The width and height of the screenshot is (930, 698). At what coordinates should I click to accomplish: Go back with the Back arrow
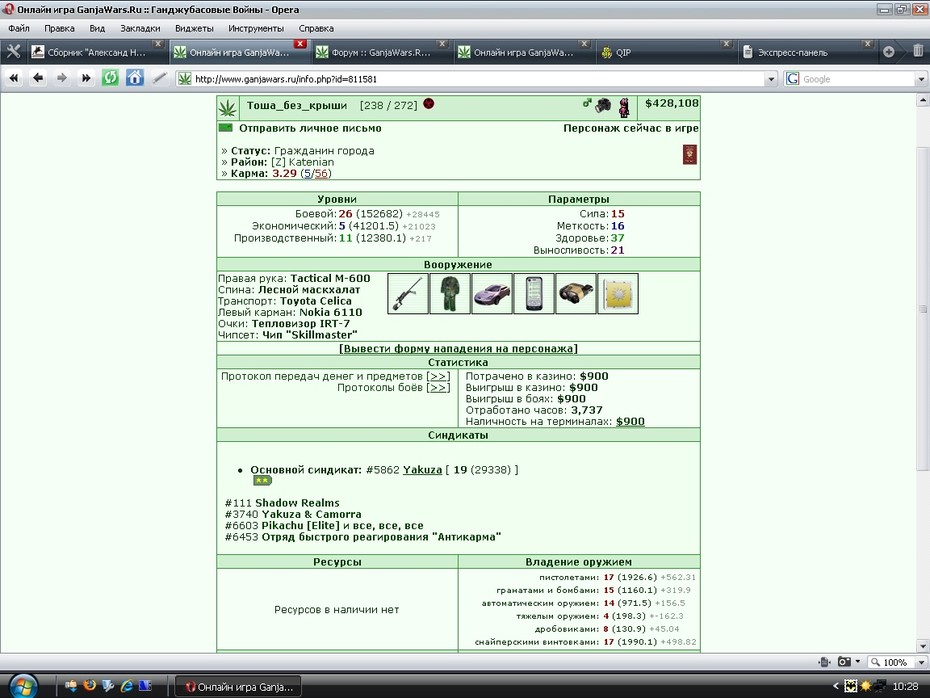(x=38, y=78)
